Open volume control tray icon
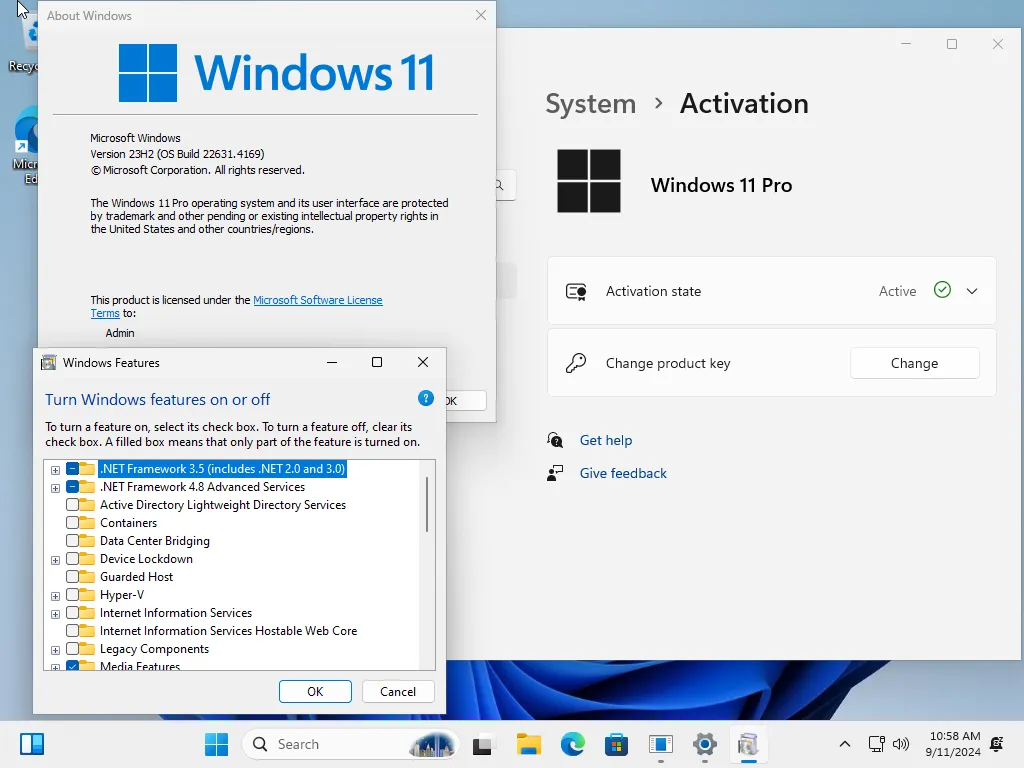1024x768 pixels. point(901,744)
